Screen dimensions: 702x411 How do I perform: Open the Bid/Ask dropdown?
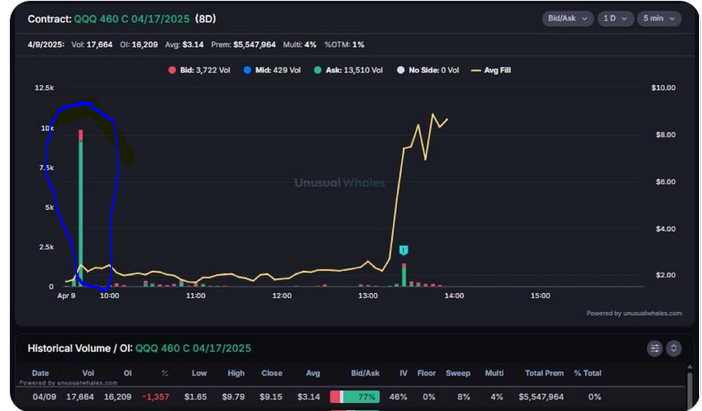[x=567, y=18]
